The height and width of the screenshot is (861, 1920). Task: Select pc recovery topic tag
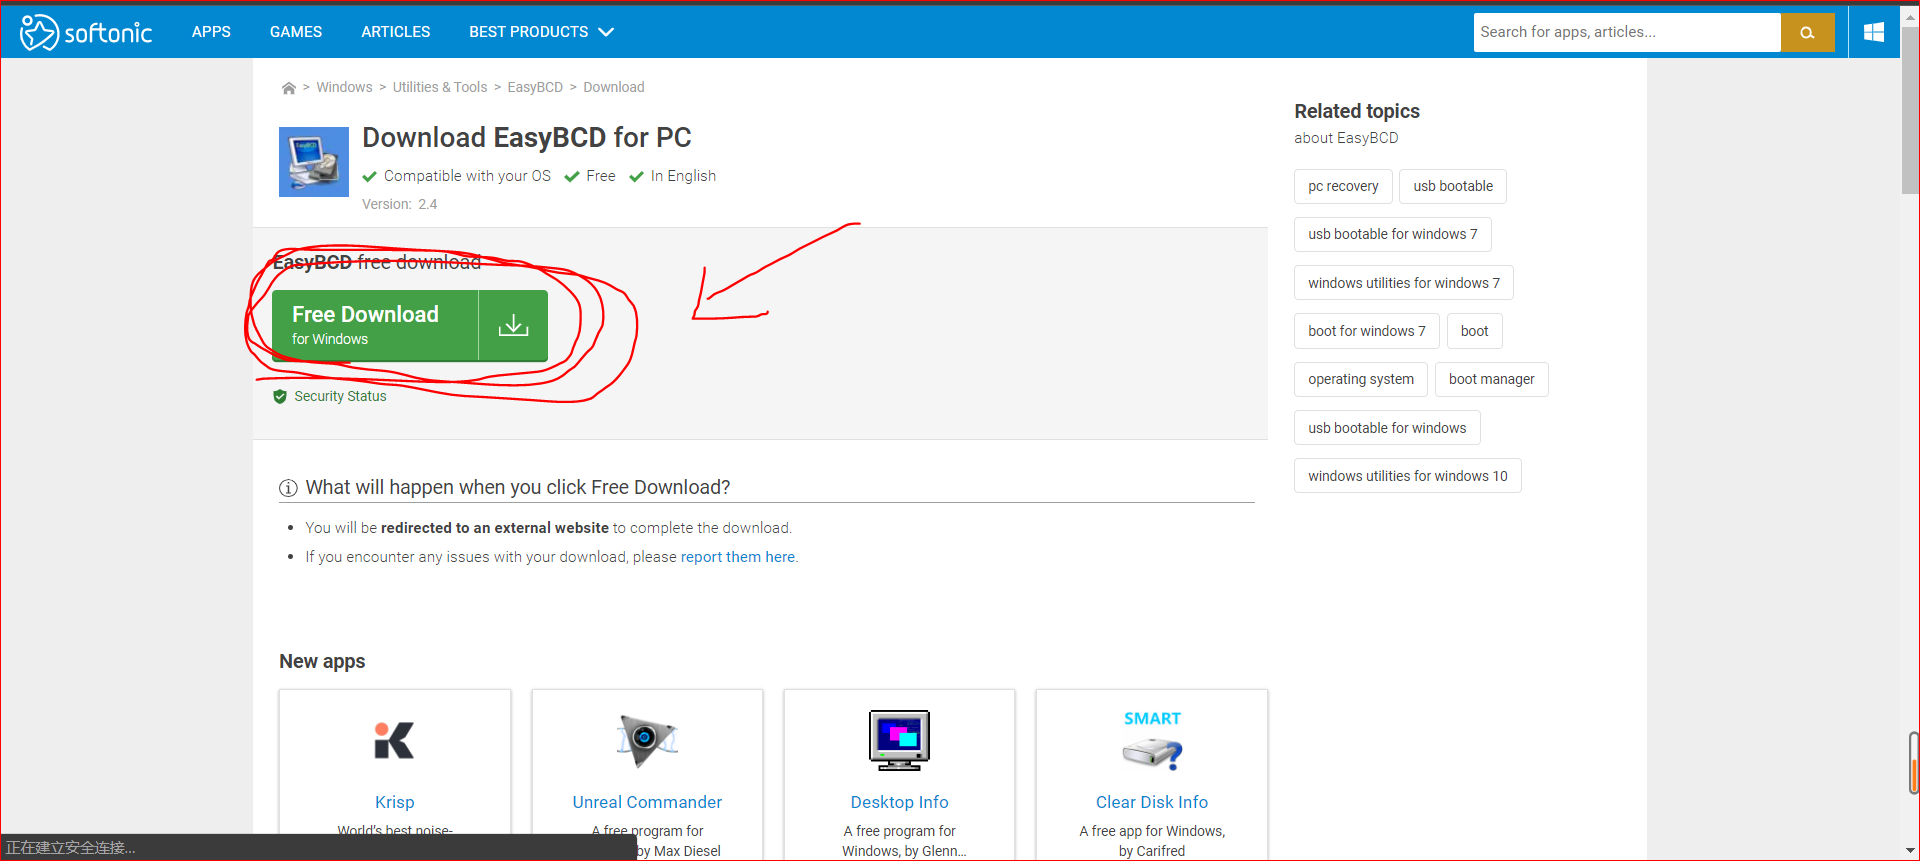pos(1343,186)
